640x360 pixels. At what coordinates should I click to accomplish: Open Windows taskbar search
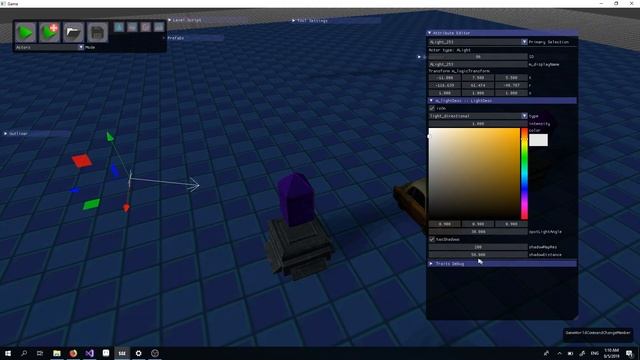pyautogui.click(x=24, y=353)
